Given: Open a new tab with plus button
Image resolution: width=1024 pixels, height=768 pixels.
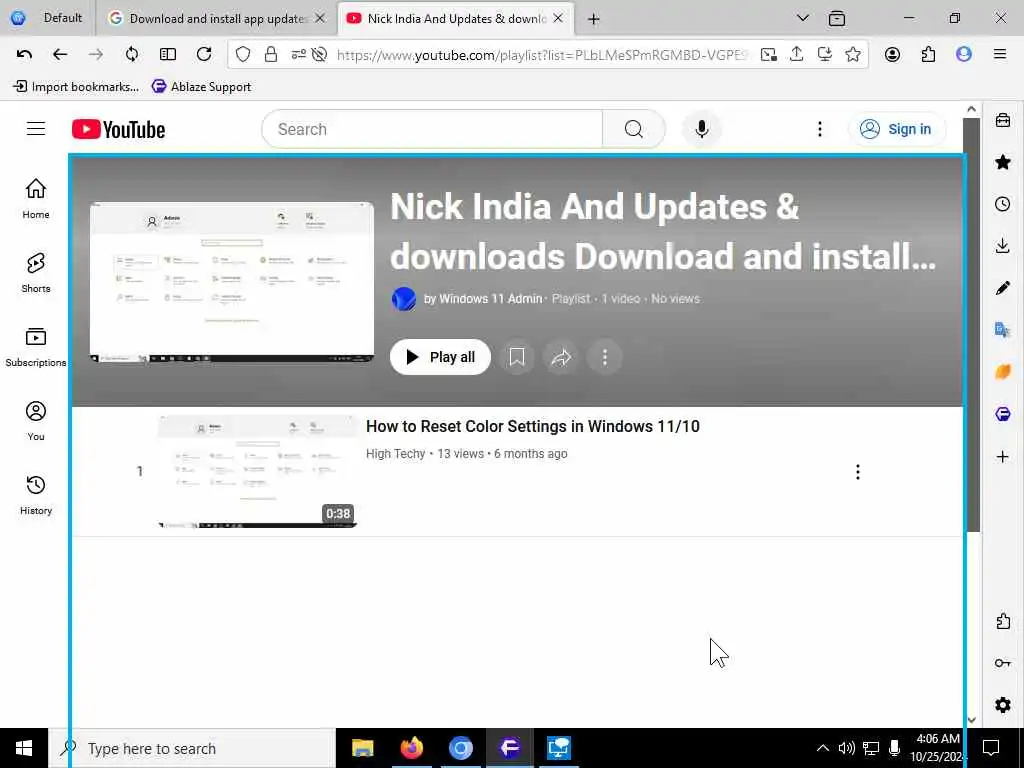Looking at the screenshot, I should click(594, 19).
